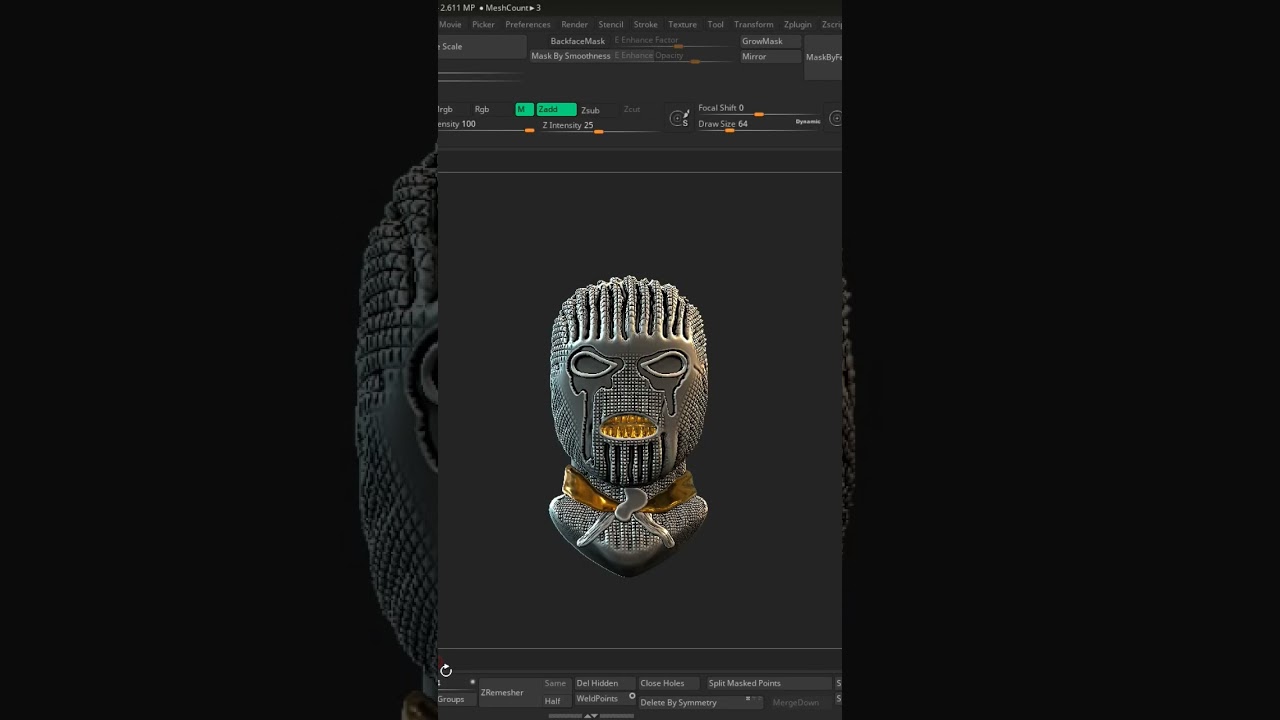This screenshot has width=1280, height=720.
Task: Open the Texture menu
Action: 682,24
